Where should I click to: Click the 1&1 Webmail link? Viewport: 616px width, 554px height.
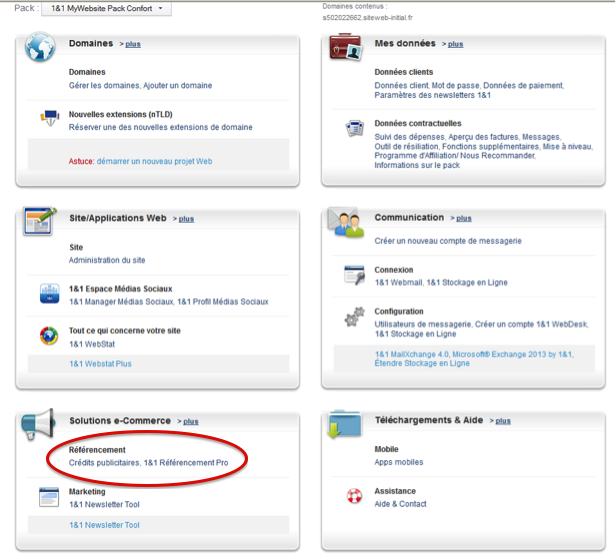click(x=399, y=283)
